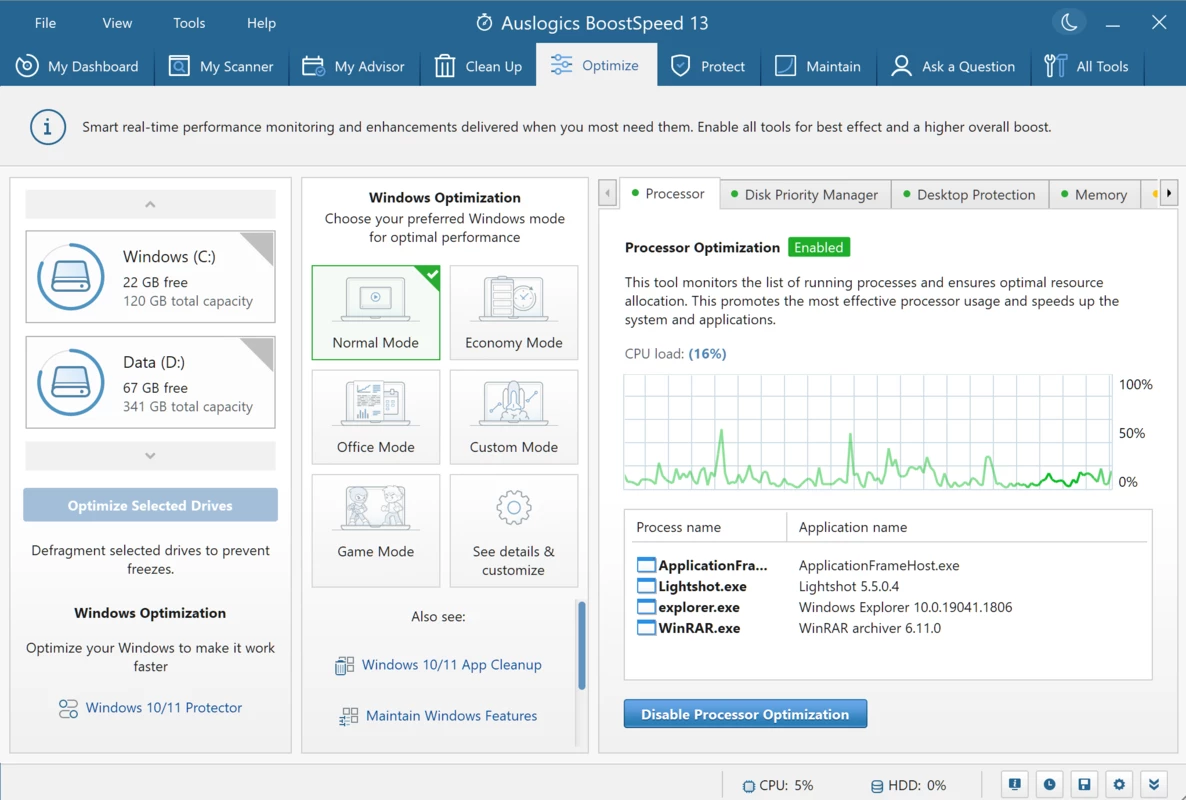
Task: Choose Game Mode
Action: pos(376,530)
